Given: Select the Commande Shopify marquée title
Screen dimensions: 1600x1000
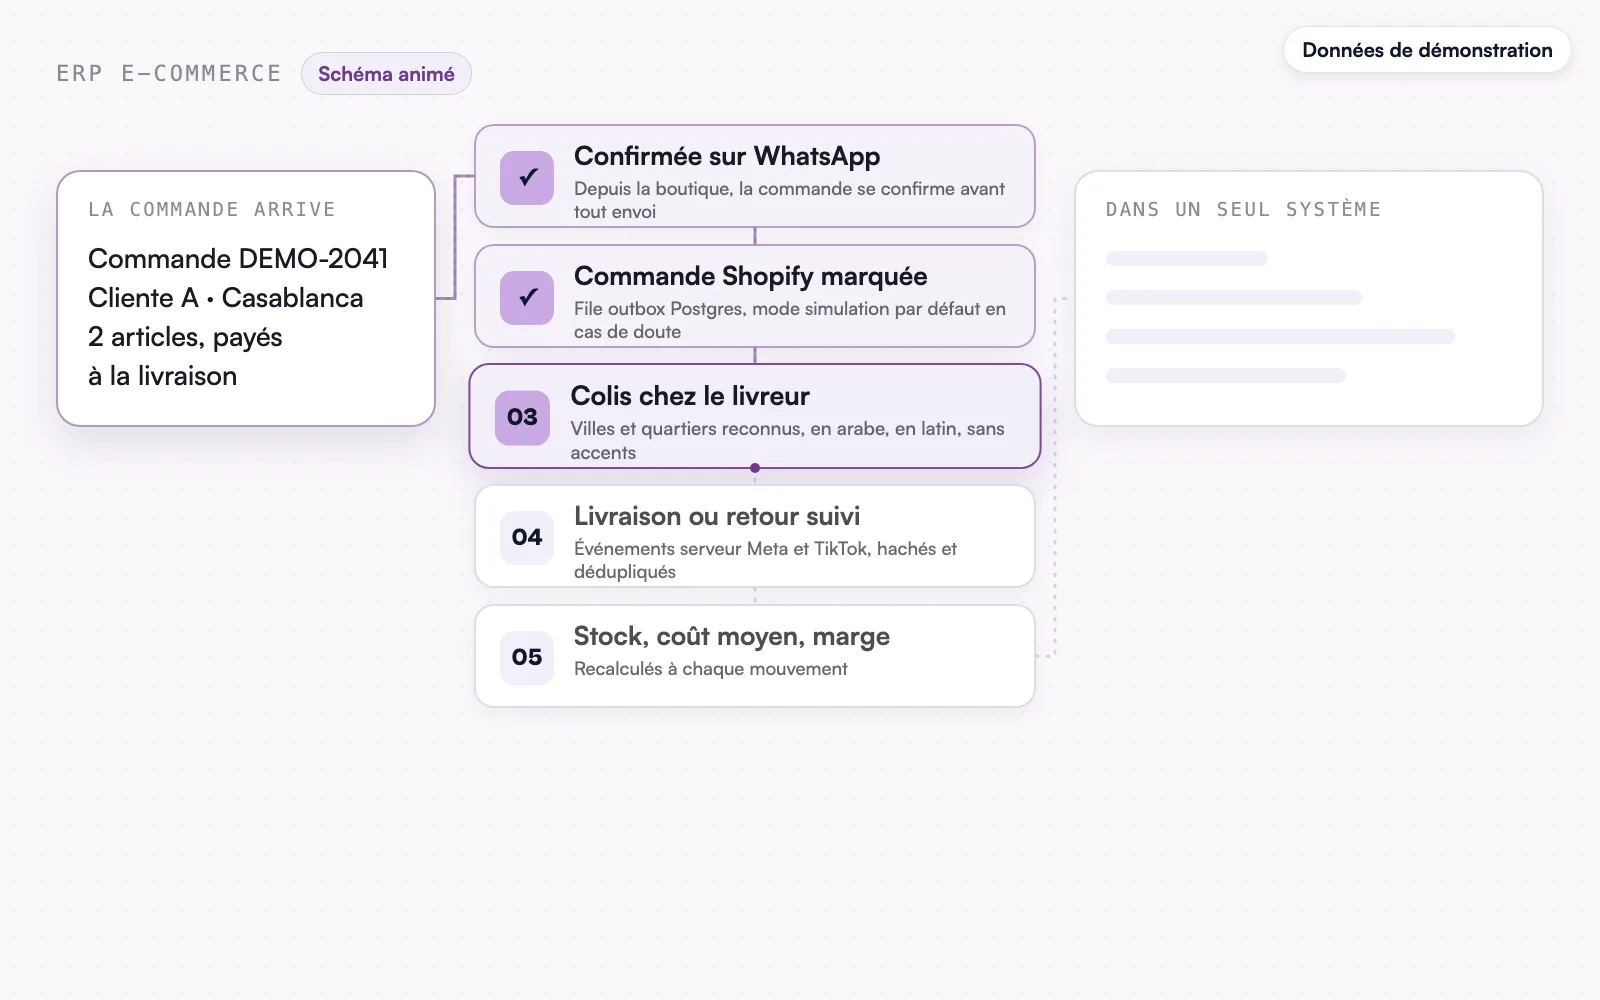Looking at the screenshot, I should click(750, 276).
